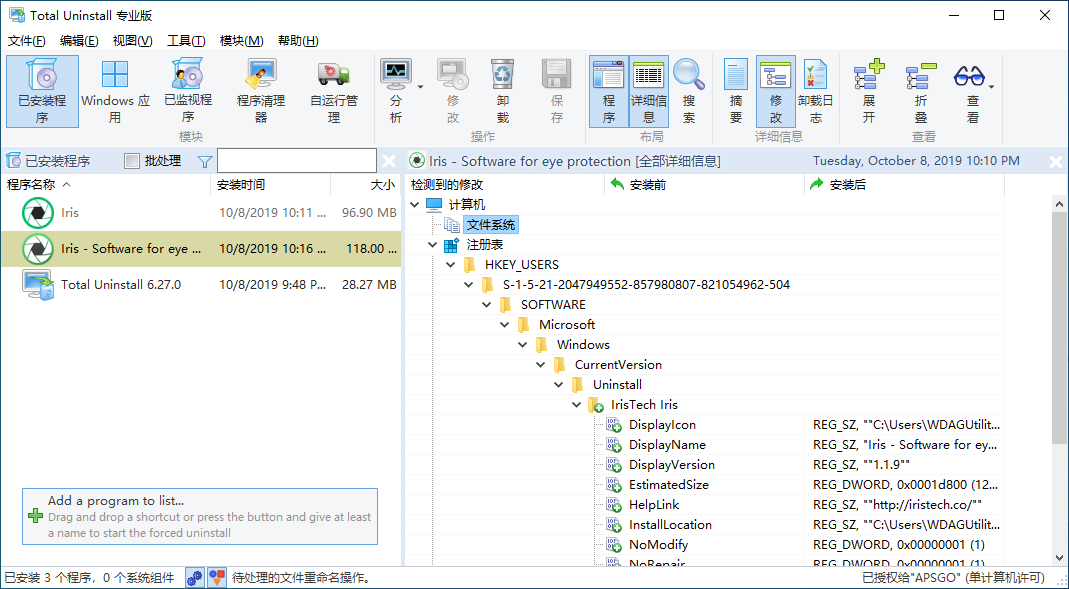This screenshot has height=589, width=1069.
Task: Select the DisplayName registry value
Action: pos(667,444)
